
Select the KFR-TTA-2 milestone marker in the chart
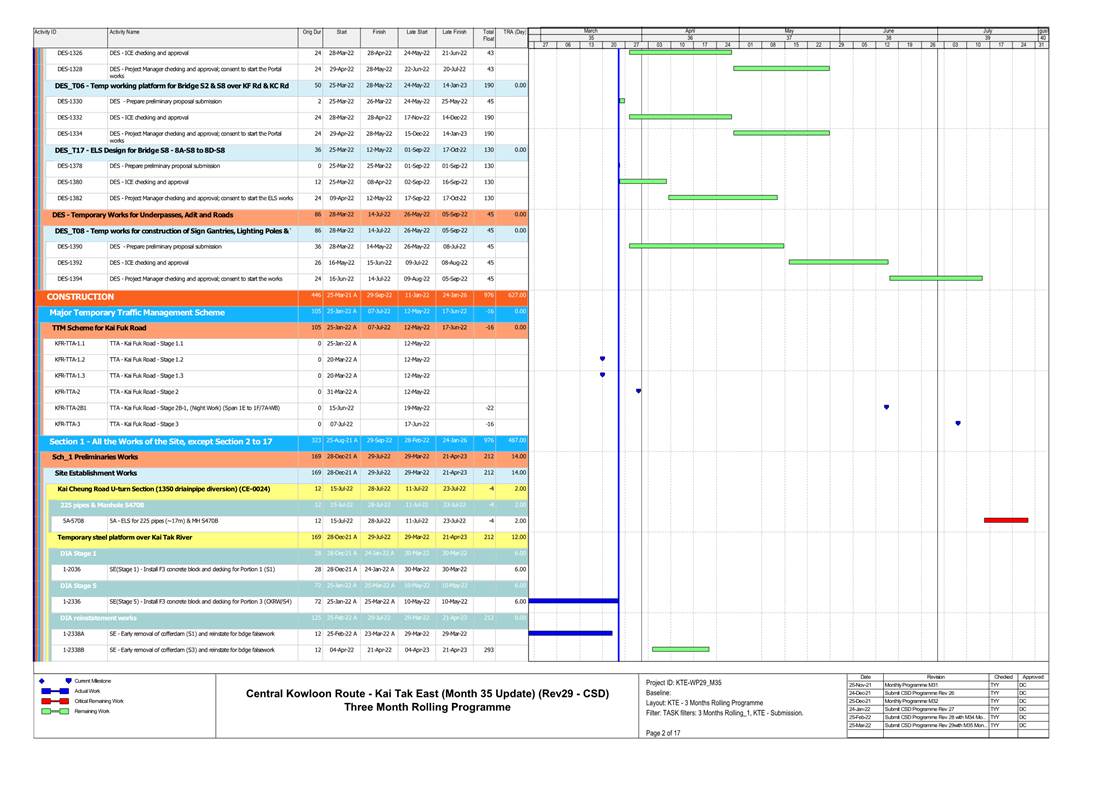[638, 392]
